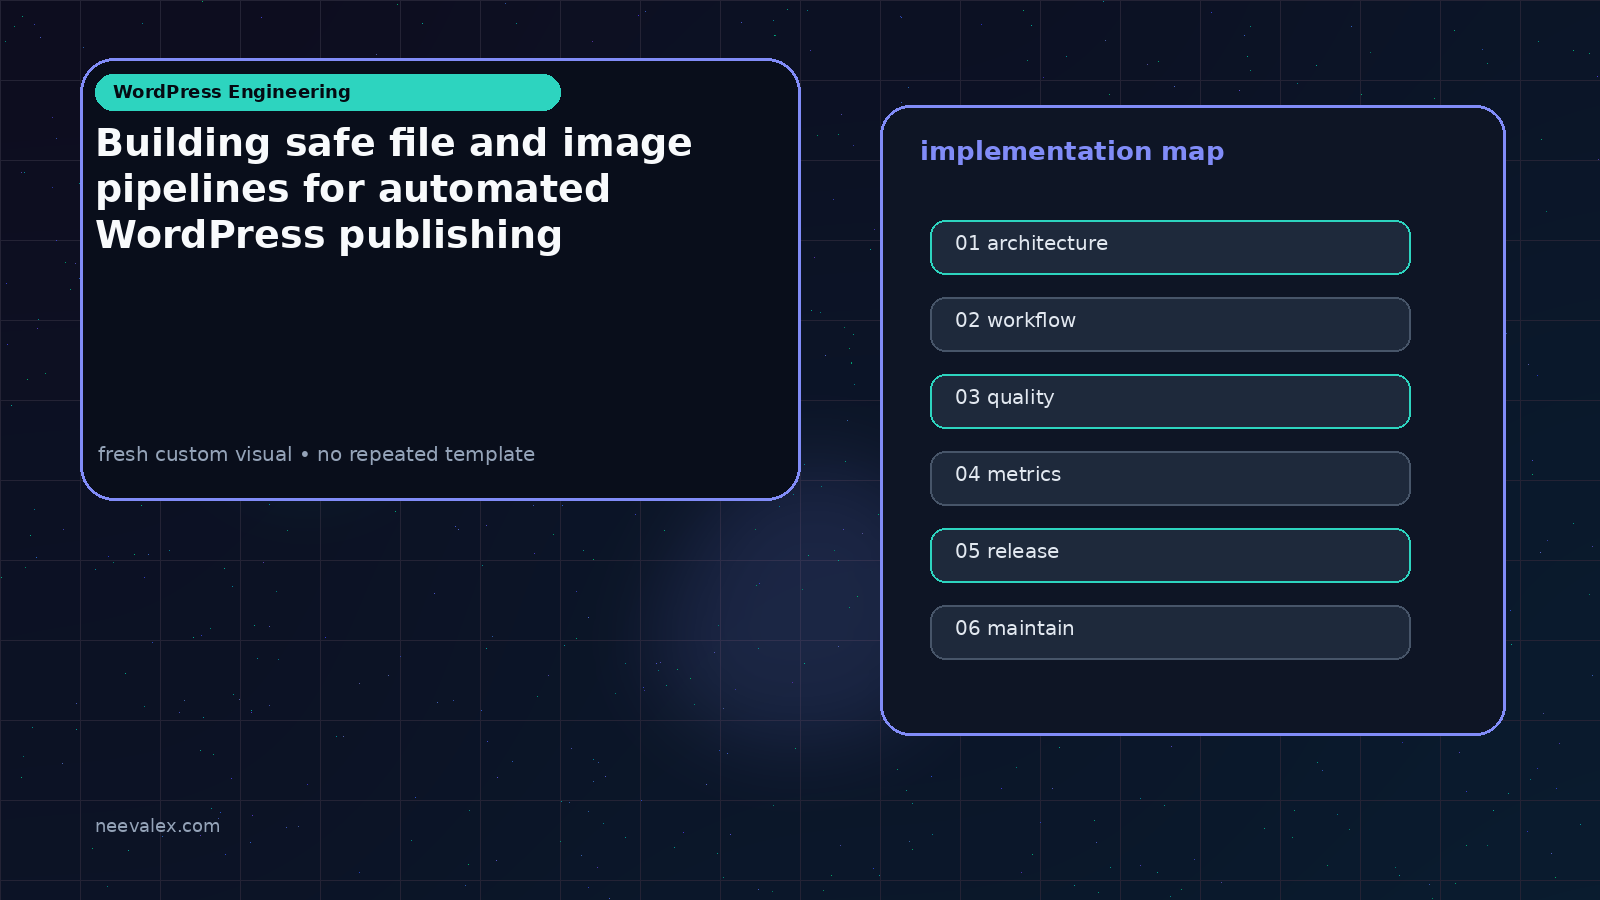Click the WordPress Engineering badge
This screenshot has height=900, width=1600.
[328, 92]
